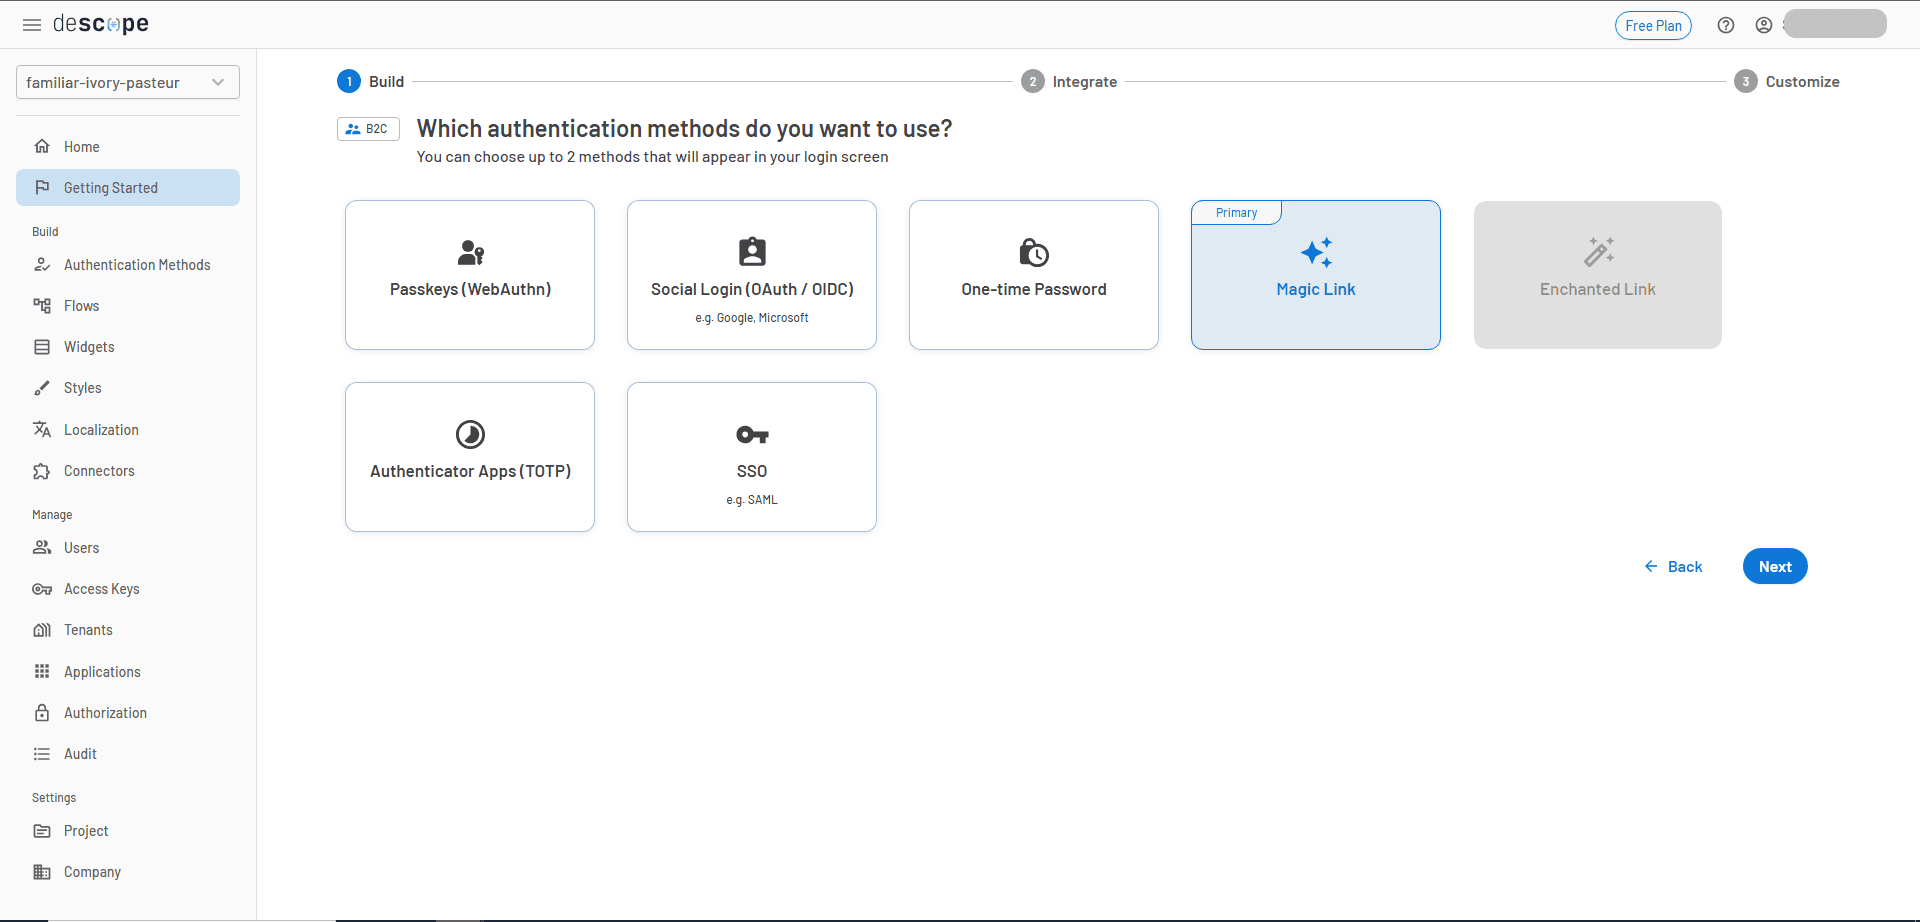Image resolution: width=1920 pixels, height=922 pixels.
Task: Open the Localization translation icon
Action: pos(42,429)
